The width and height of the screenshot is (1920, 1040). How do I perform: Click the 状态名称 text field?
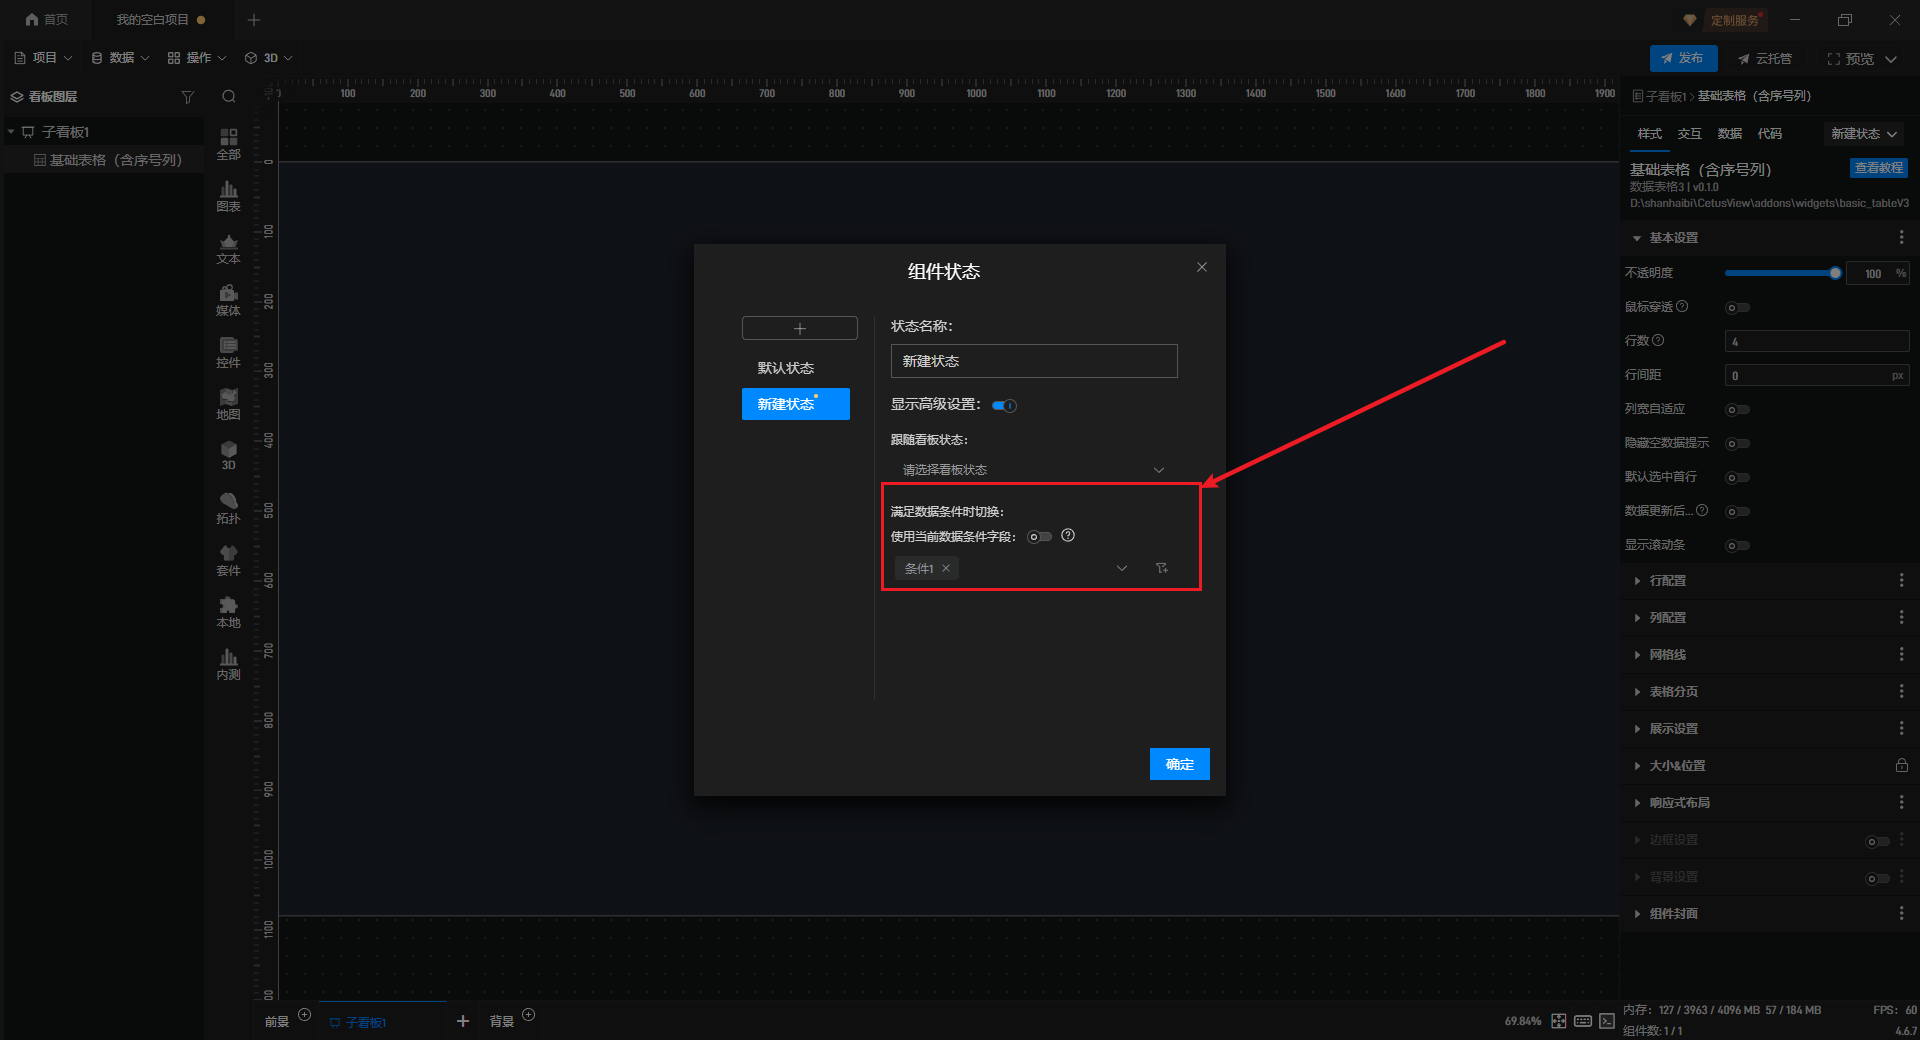[1033, 361]
